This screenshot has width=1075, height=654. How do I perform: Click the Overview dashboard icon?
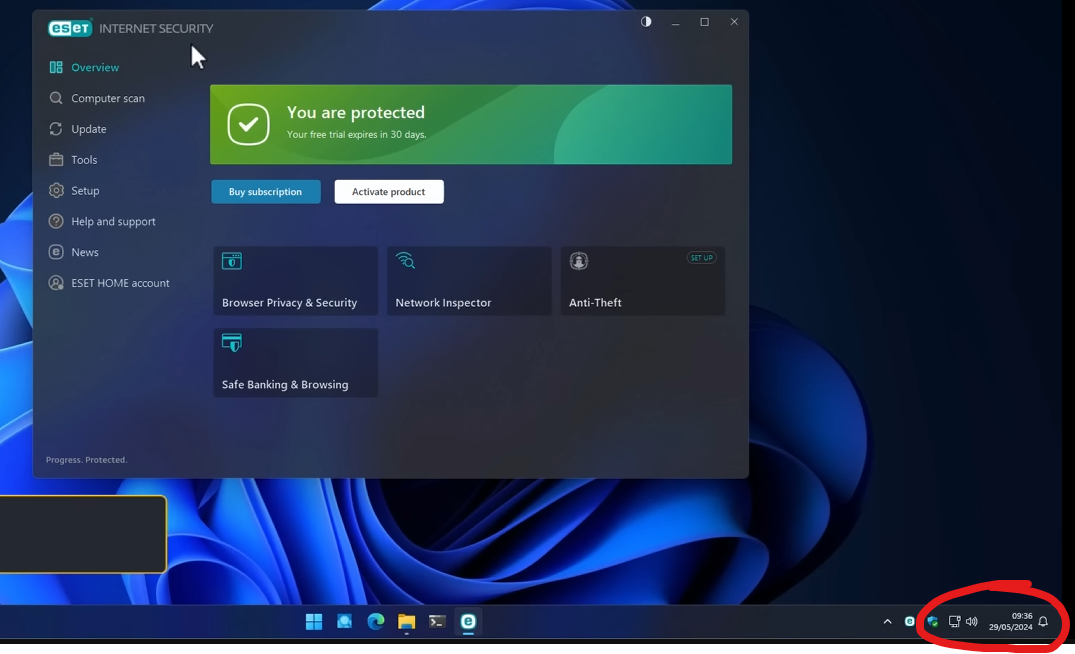56,67
